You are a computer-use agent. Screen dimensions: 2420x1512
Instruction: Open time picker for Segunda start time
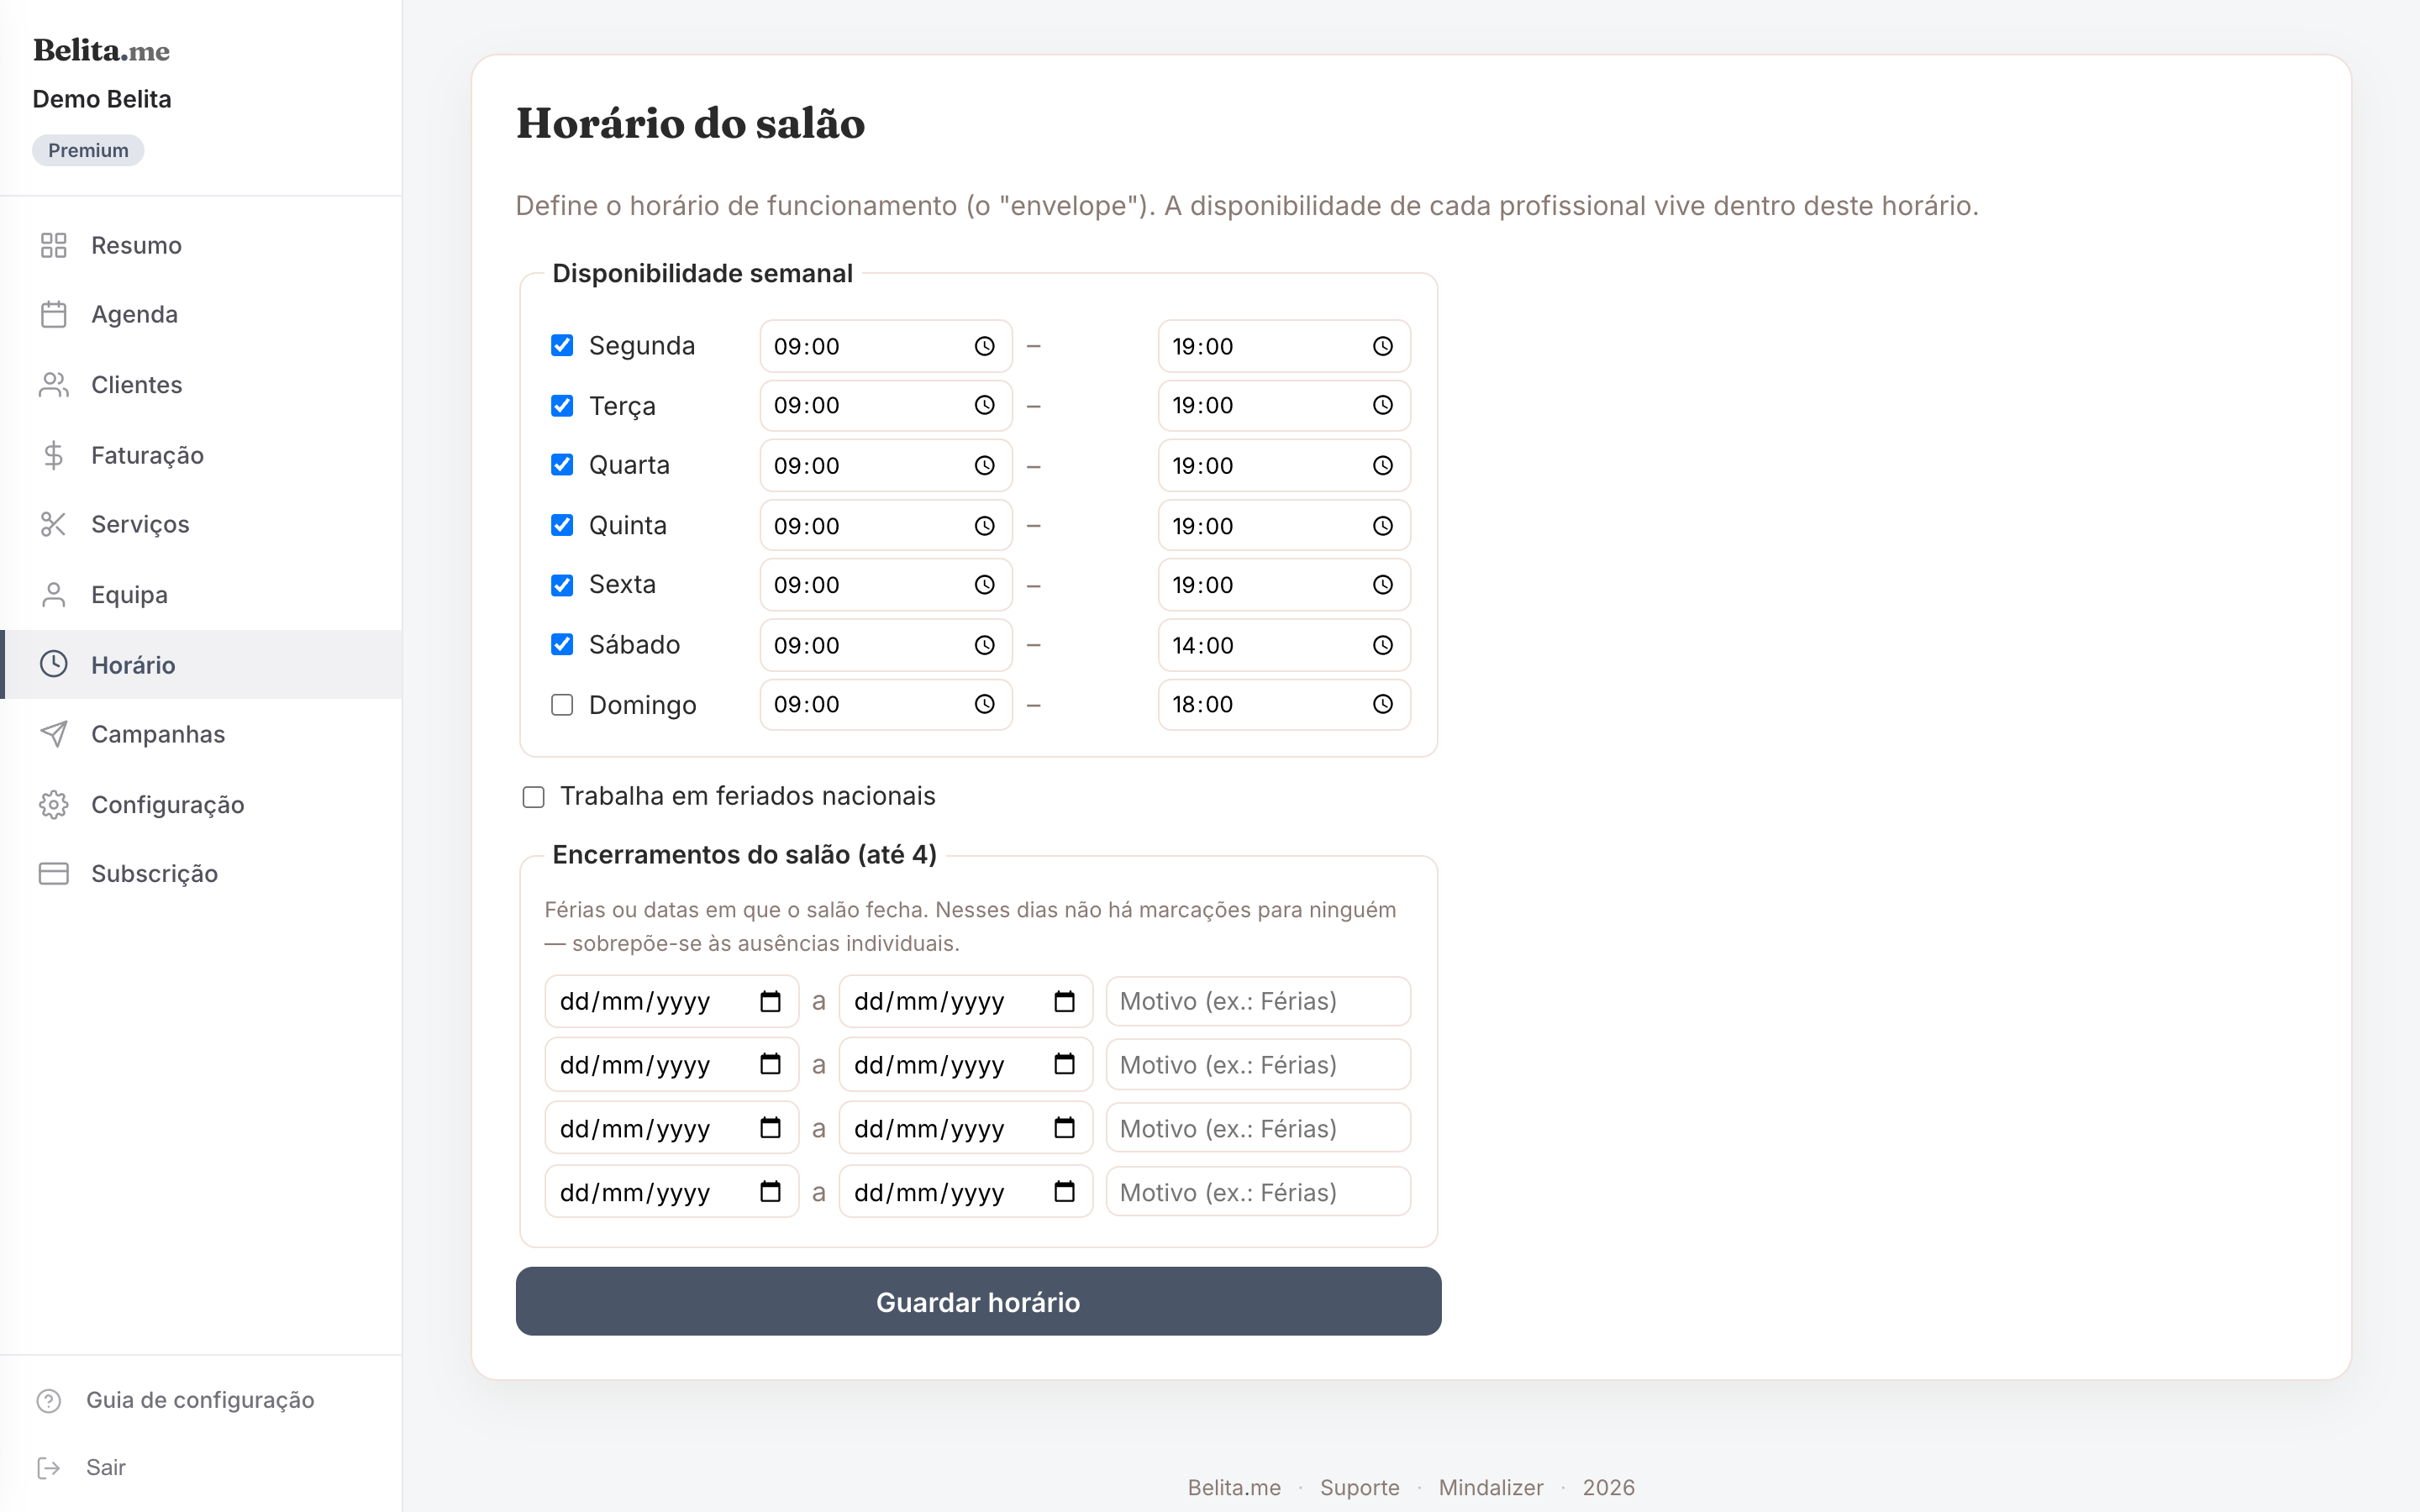click(984, 346)
